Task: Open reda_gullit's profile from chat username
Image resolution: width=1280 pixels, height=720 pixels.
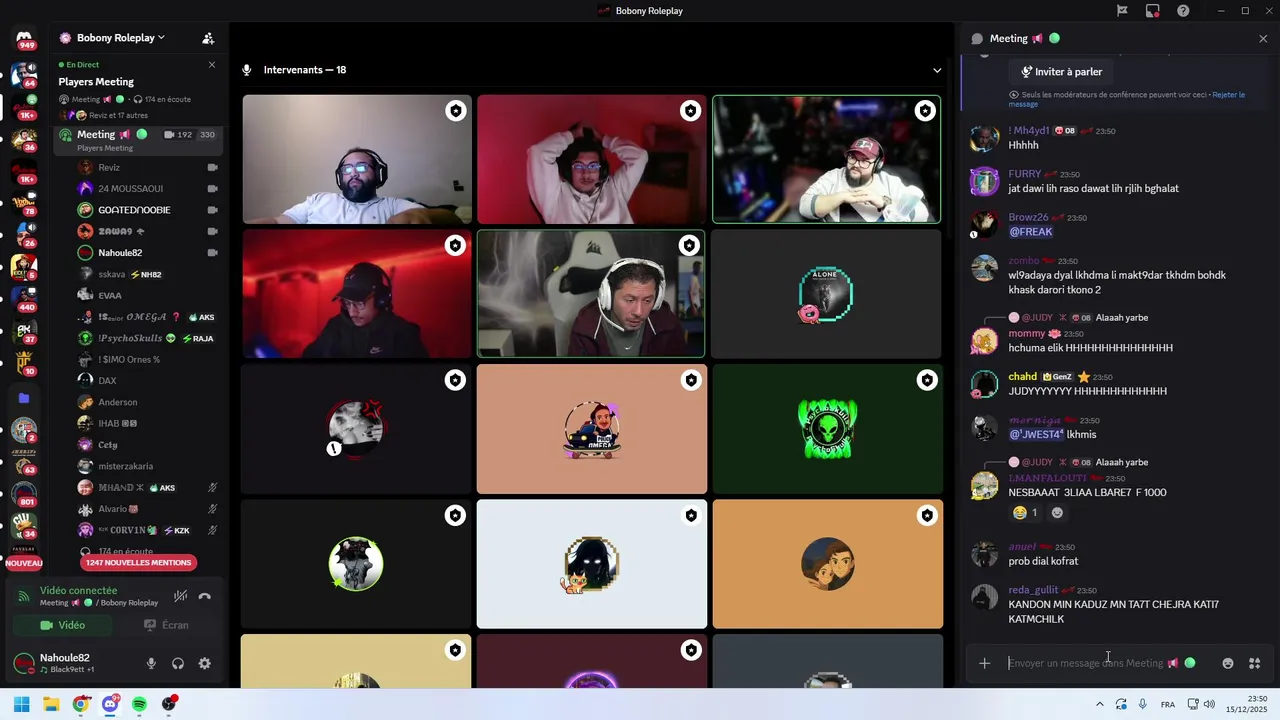Action: click(x=1033, y=590)
